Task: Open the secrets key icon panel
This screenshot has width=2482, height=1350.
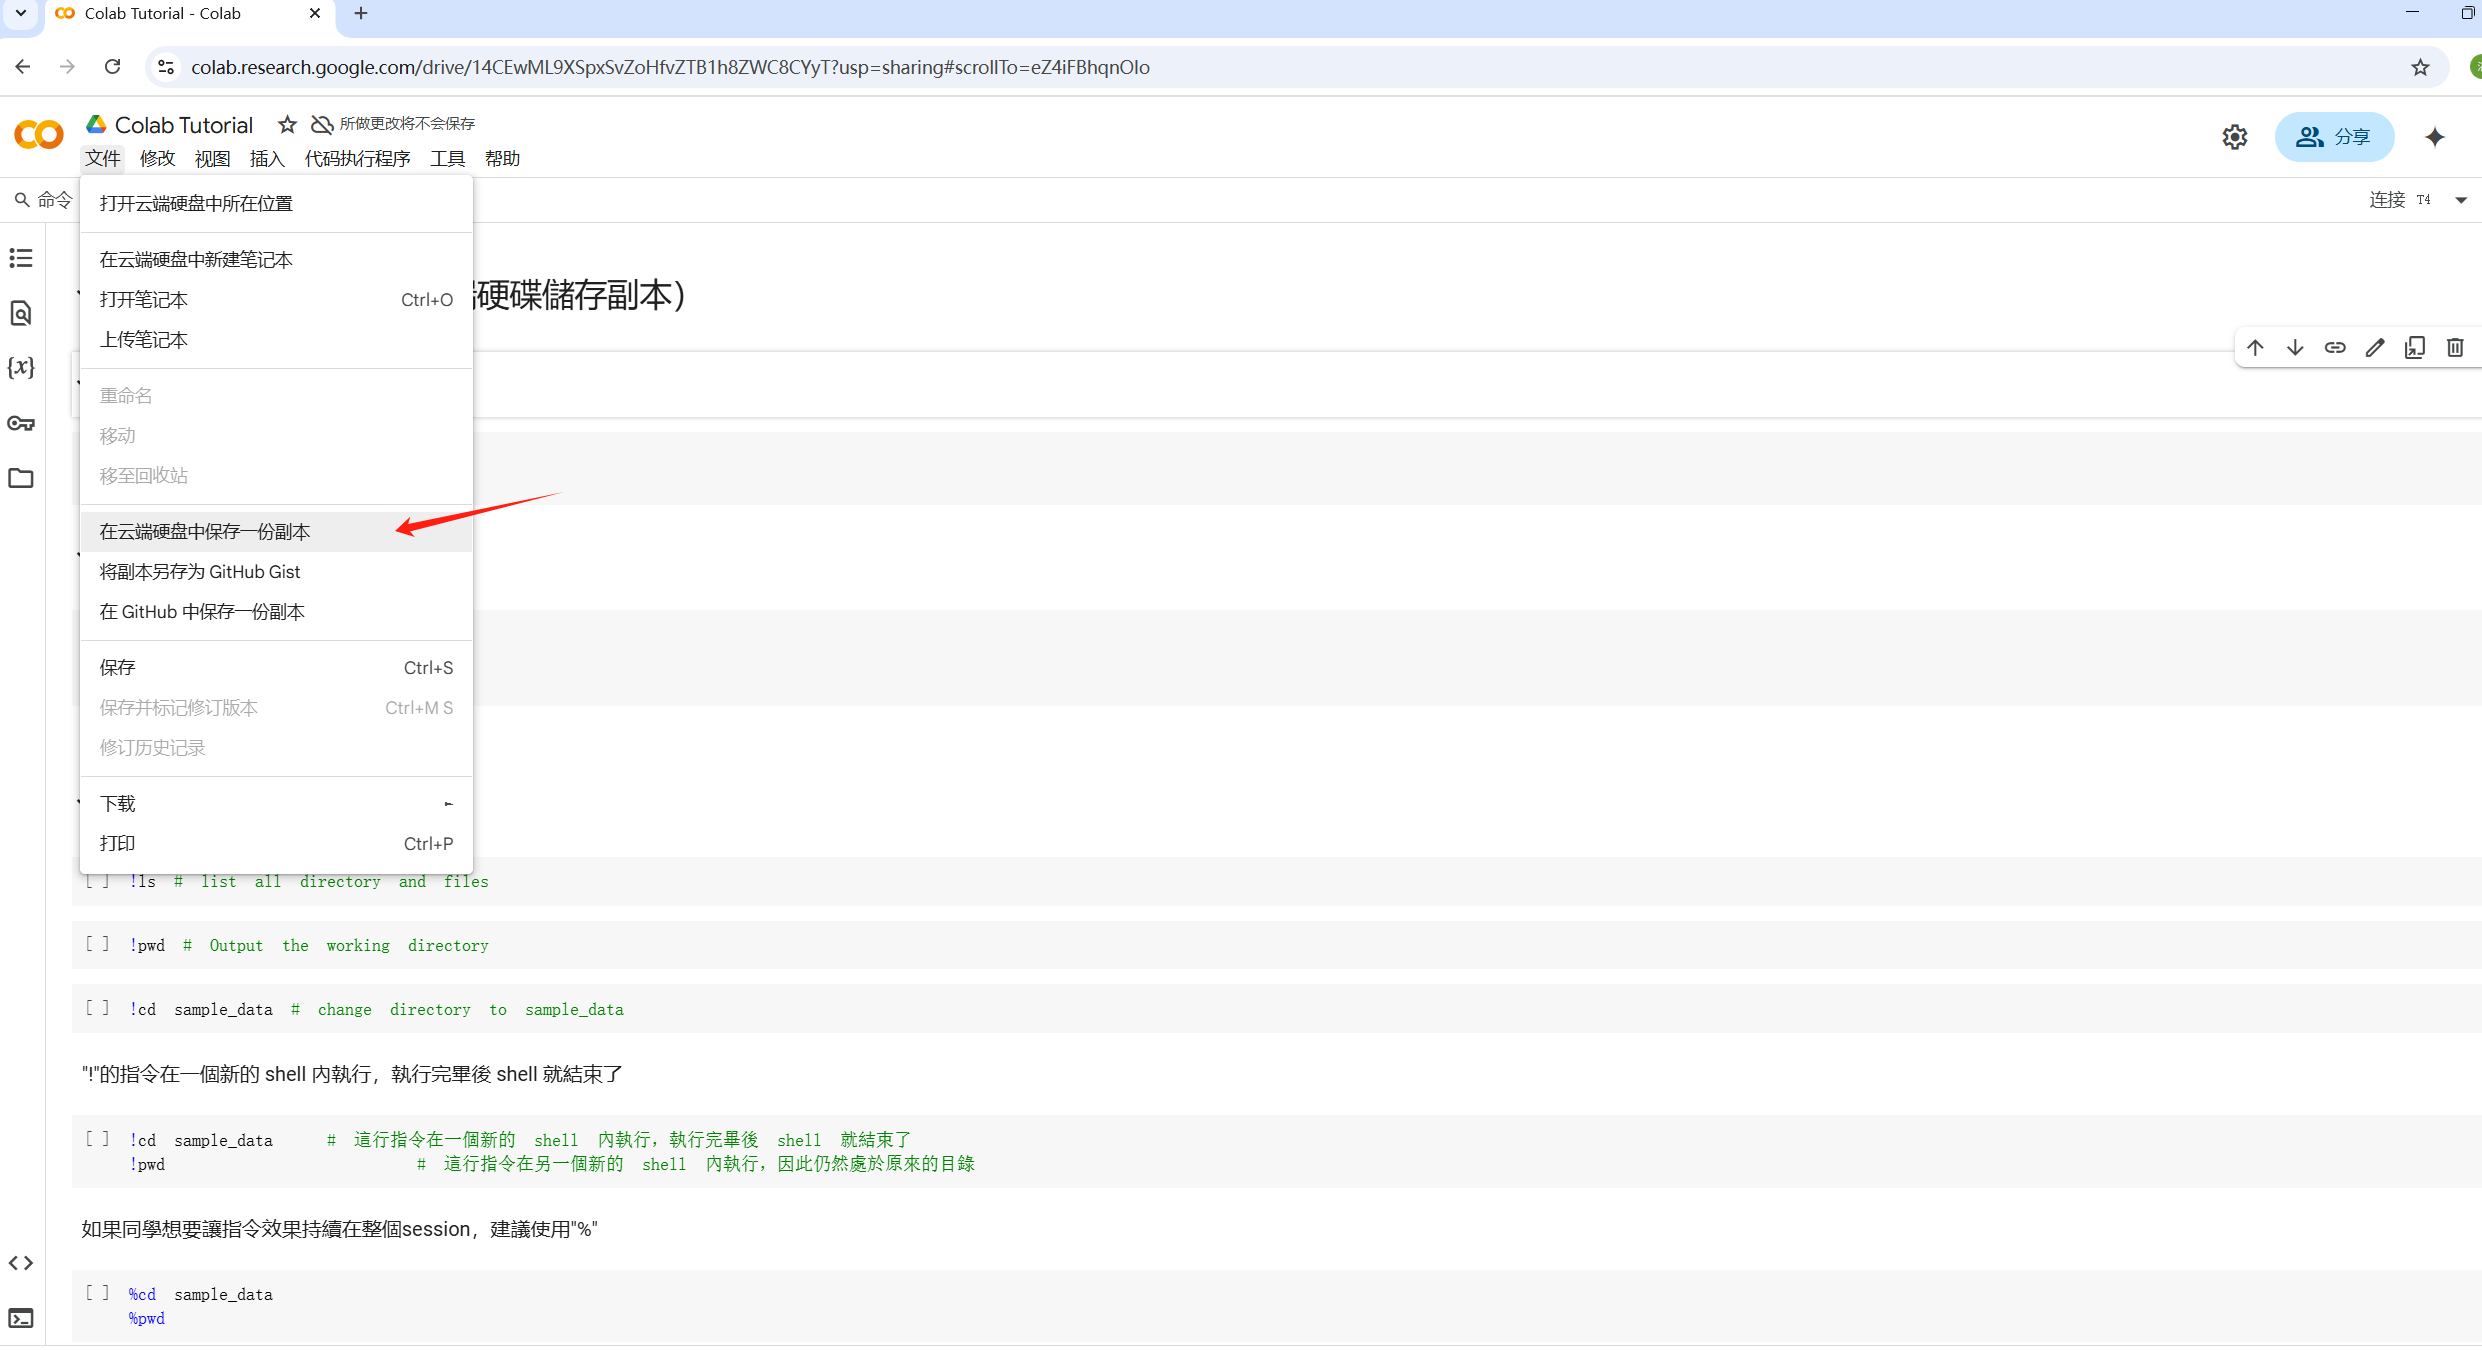Action: pyautogui.click(x=21, y=423)
